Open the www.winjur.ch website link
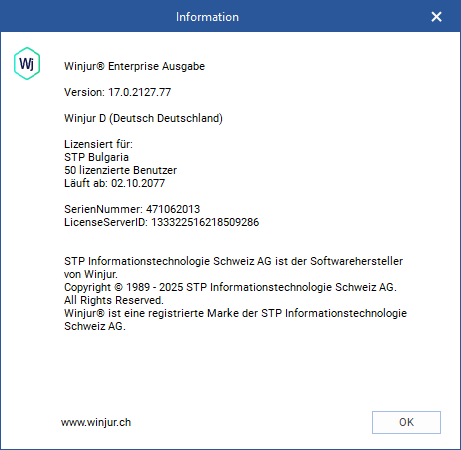 (x=96, y=422)
